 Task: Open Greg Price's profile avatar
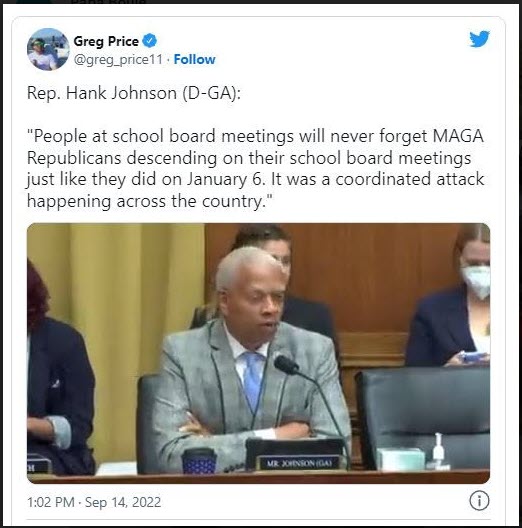tap(48, 49)
